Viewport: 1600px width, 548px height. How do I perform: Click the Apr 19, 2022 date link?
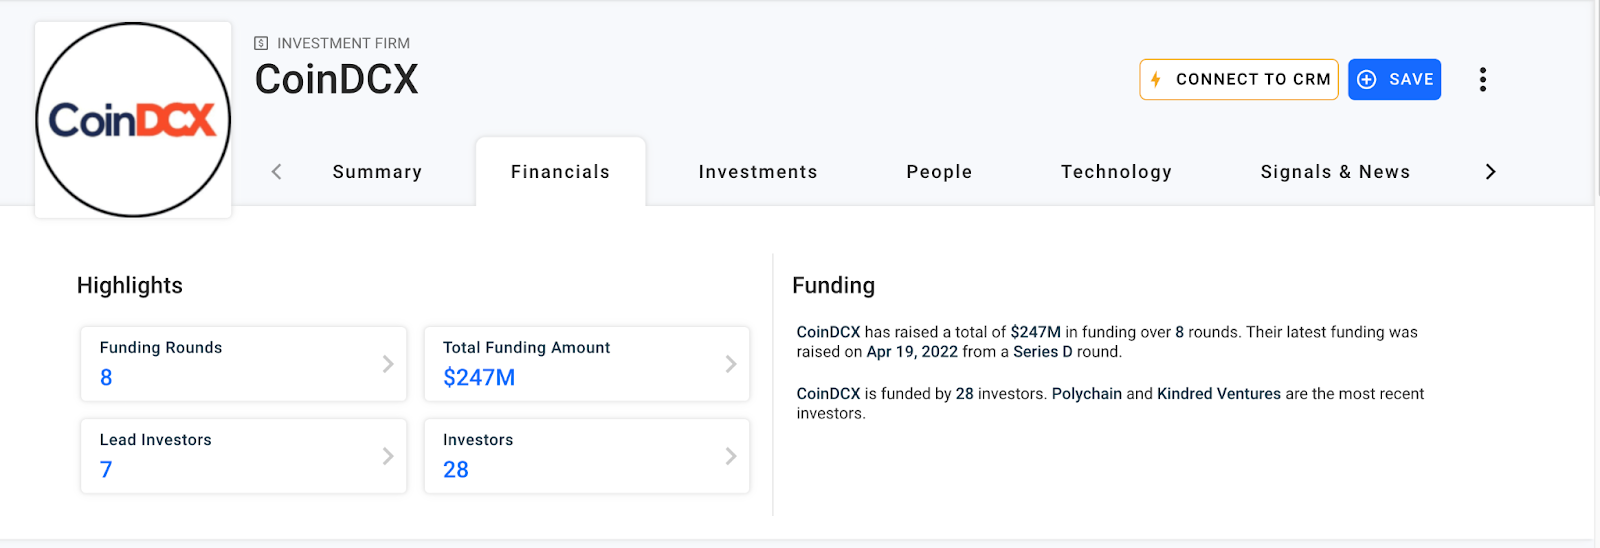pyautogui.click(x=912, y=352)
